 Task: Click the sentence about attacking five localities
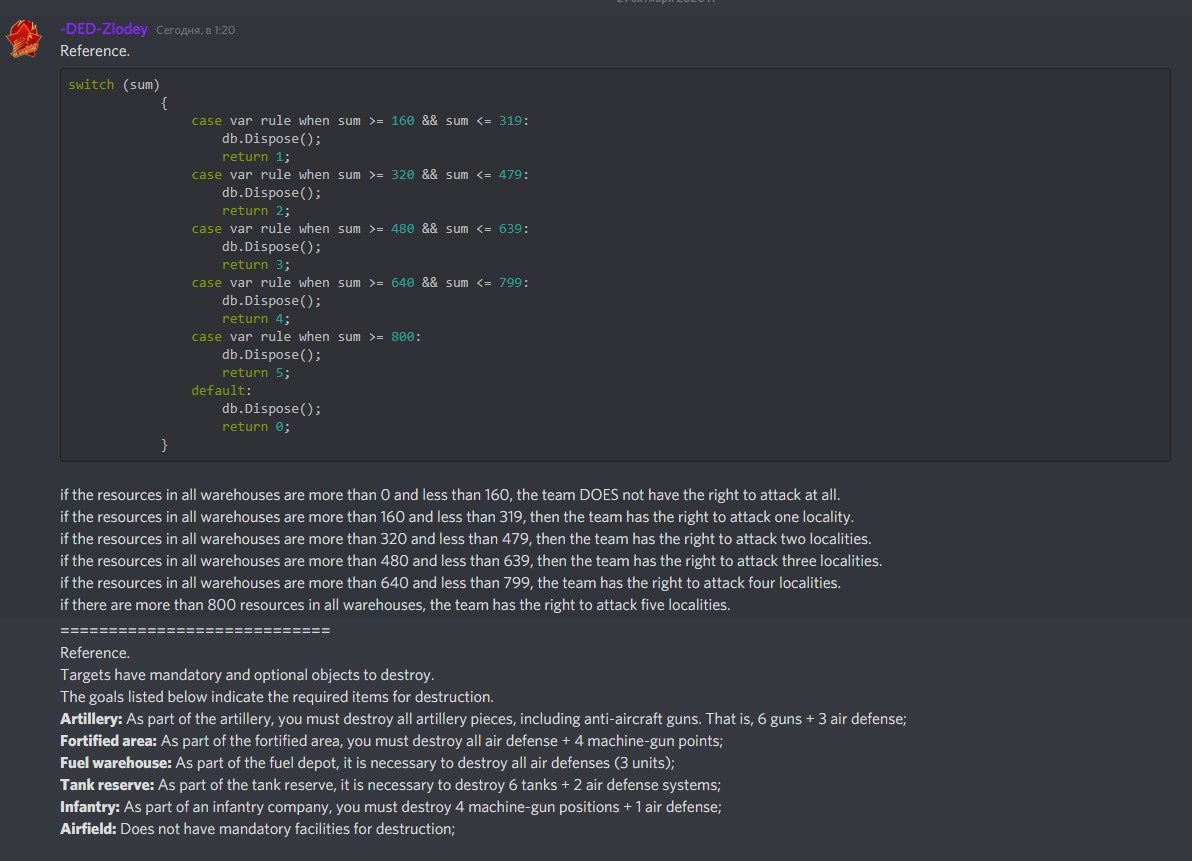point(395,605)
